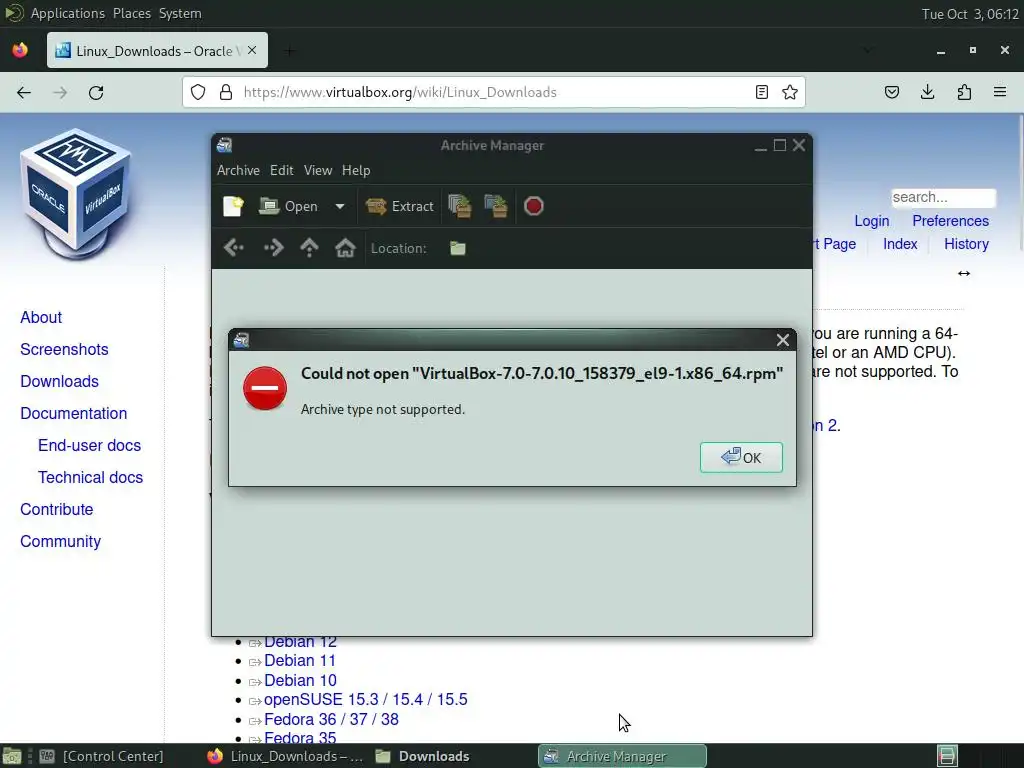Open the Edit menu in Archive Manager

[281, 170]
